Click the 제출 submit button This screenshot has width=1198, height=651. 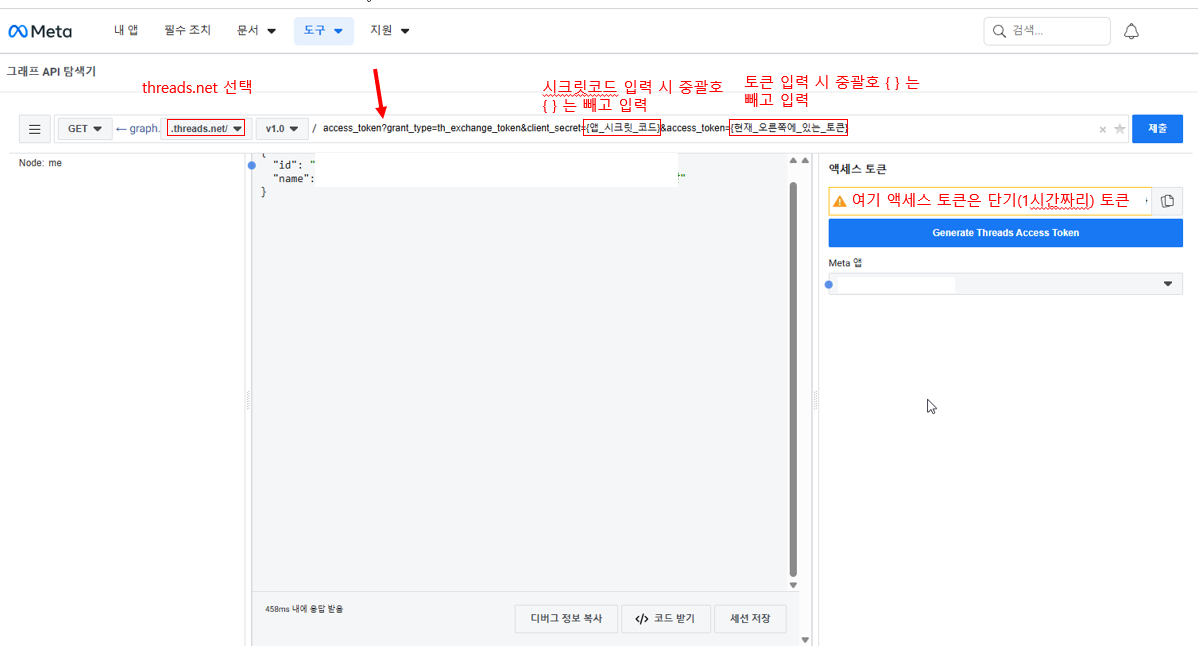pyautogui.click(x=1157, y=128)
